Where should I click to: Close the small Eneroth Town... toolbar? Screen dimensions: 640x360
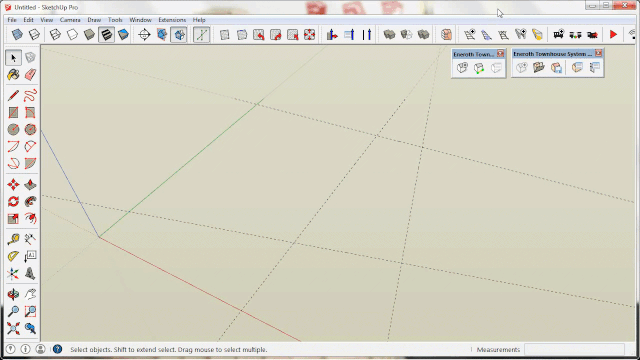click(x=500, y=53)
